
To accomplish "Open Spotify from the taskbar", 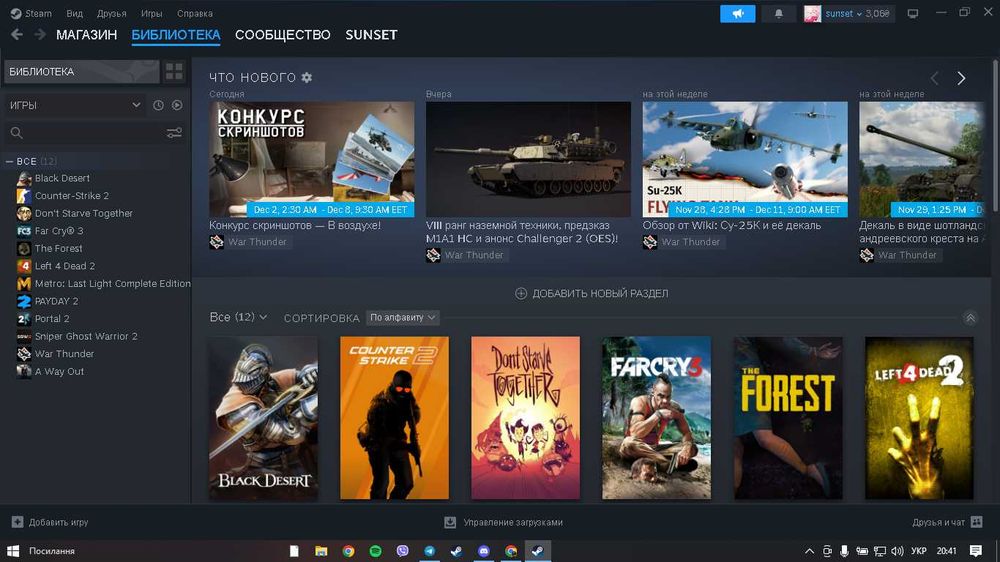I will click(x=375, y=551).
